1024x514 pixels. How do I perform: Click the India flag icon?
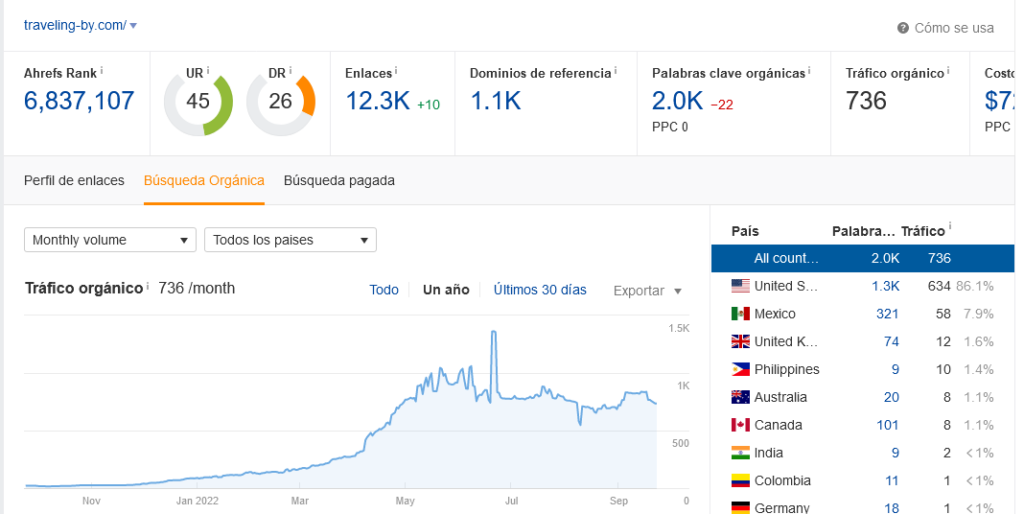[x=740, y=453]
